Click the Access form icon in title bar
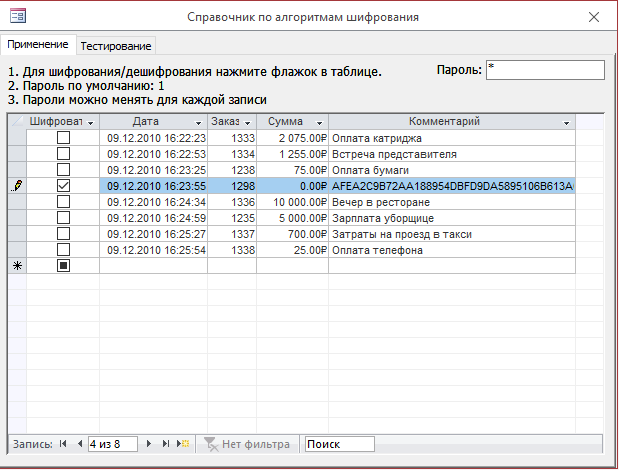 [17, 17]
